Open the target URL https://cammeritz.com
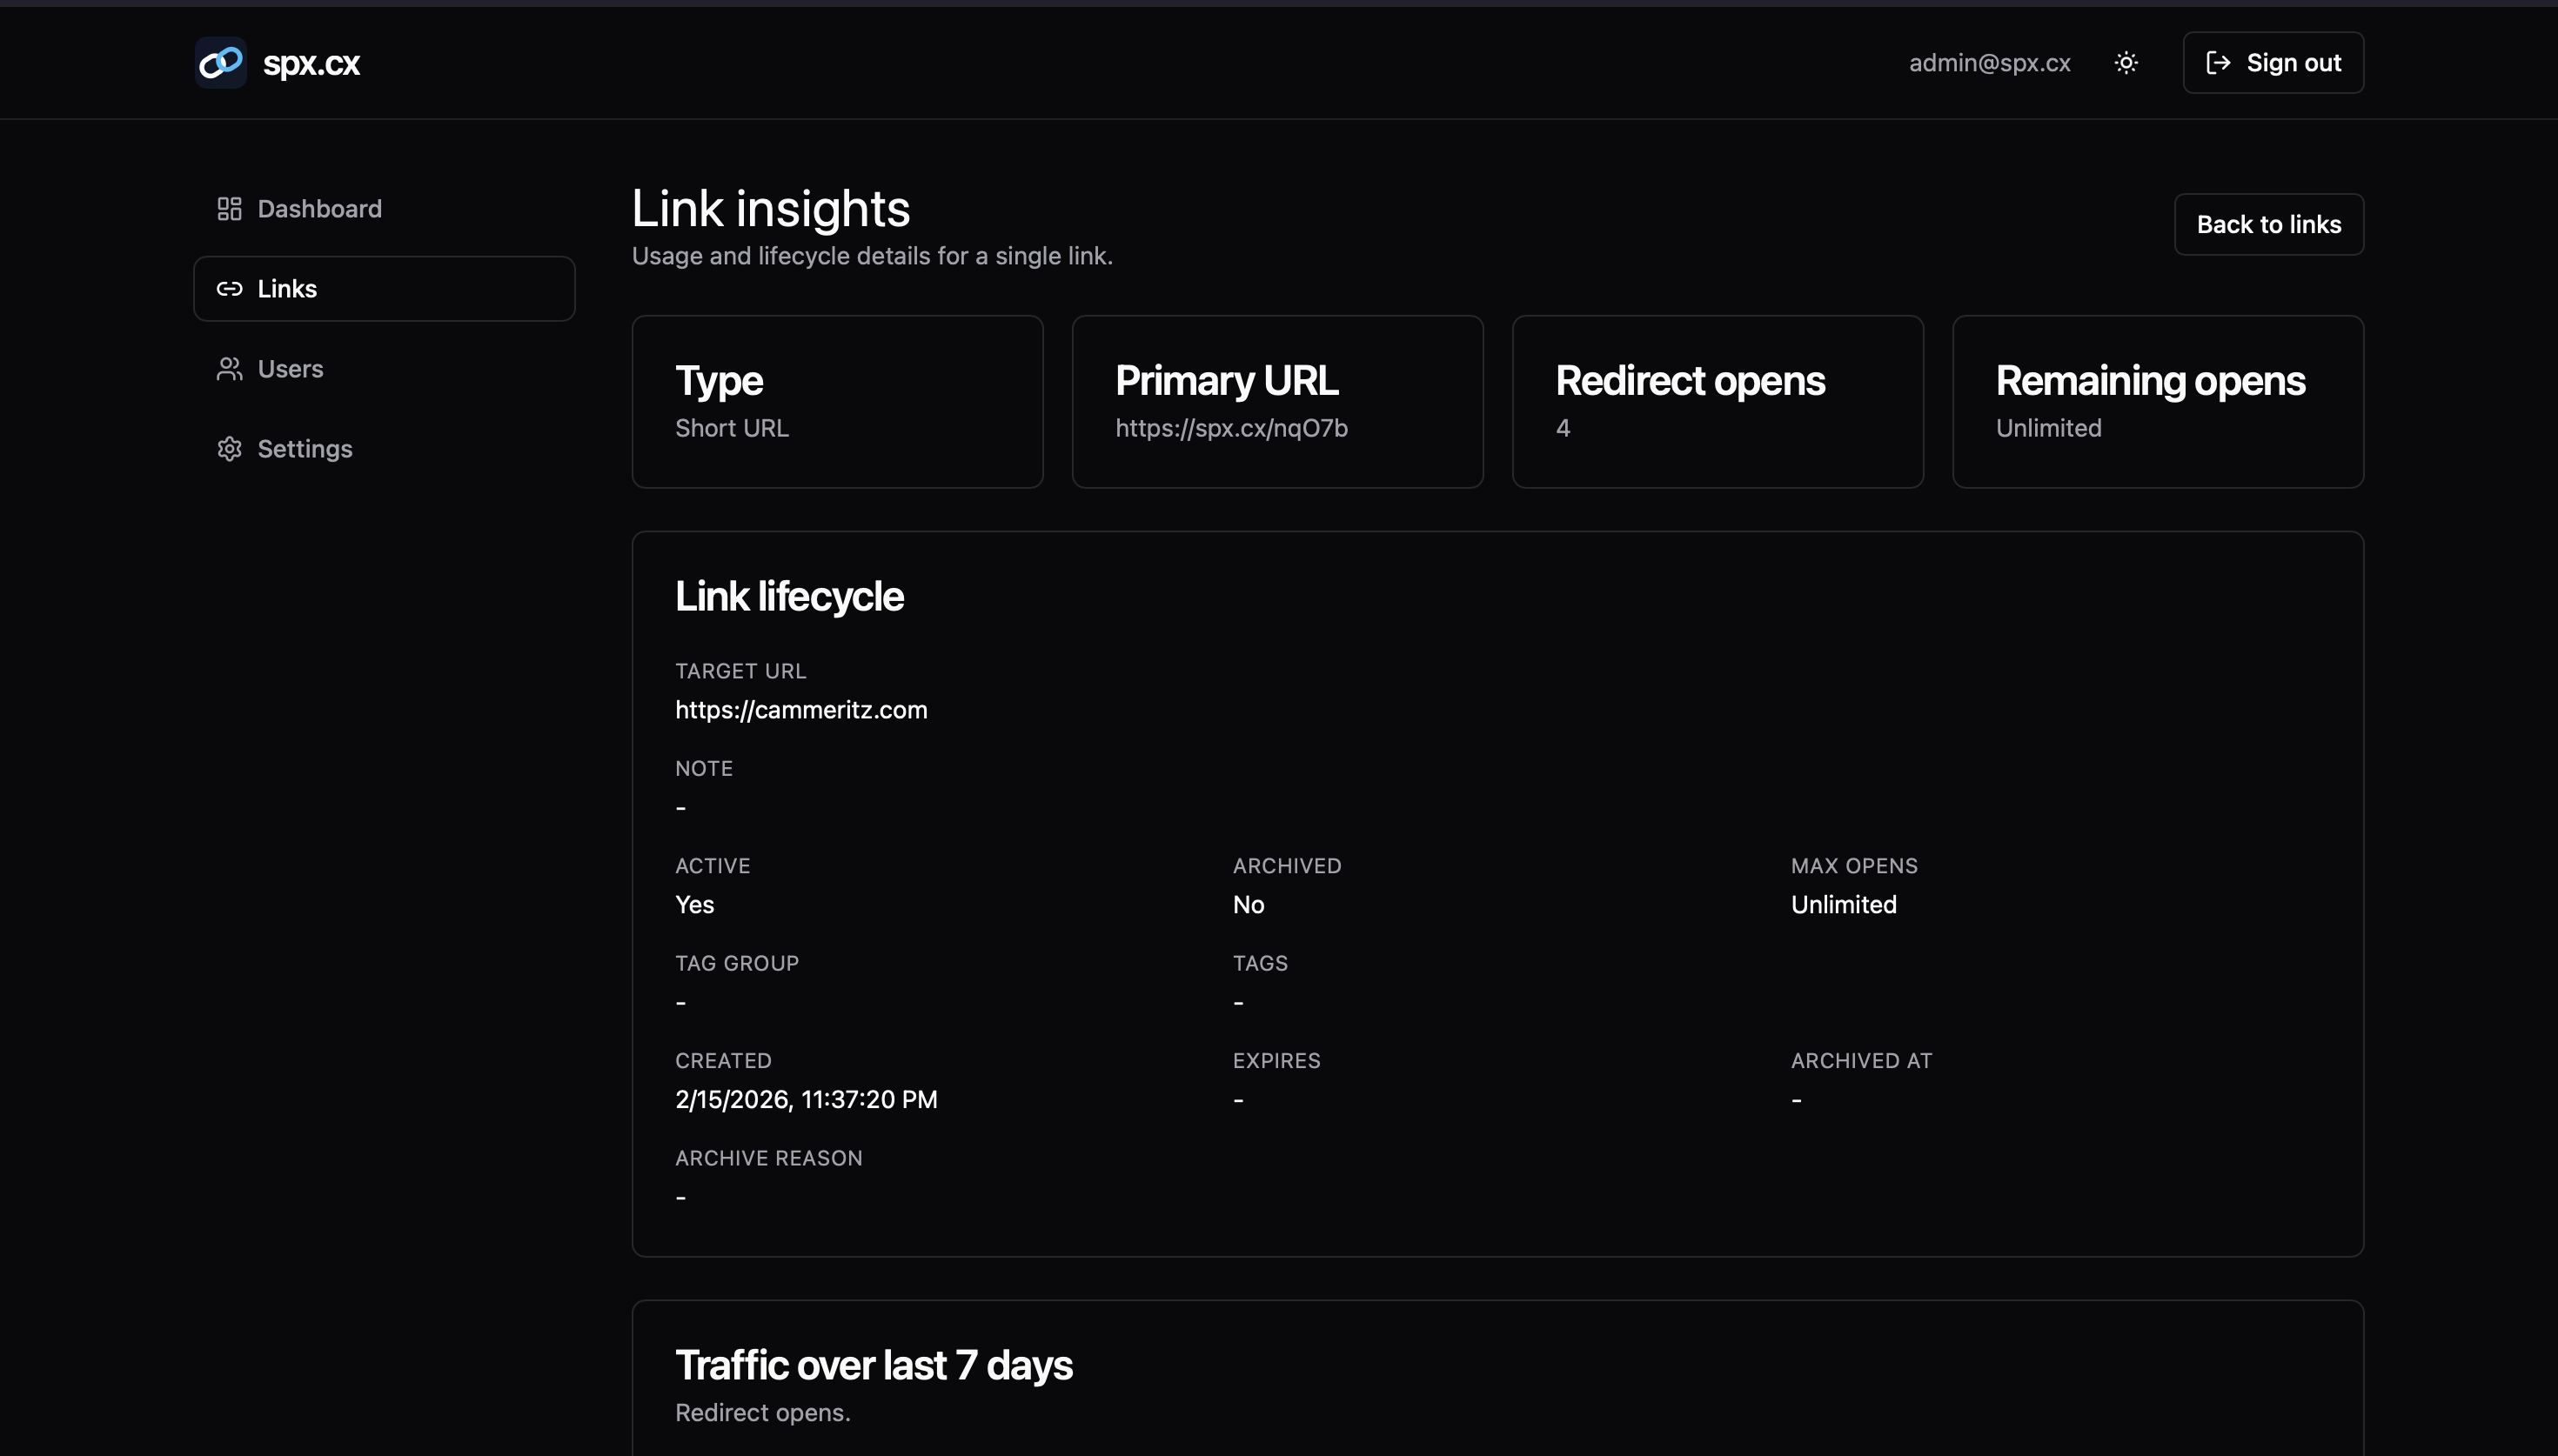Viewport: 2558px width, 1456px height. pos(800,709)
